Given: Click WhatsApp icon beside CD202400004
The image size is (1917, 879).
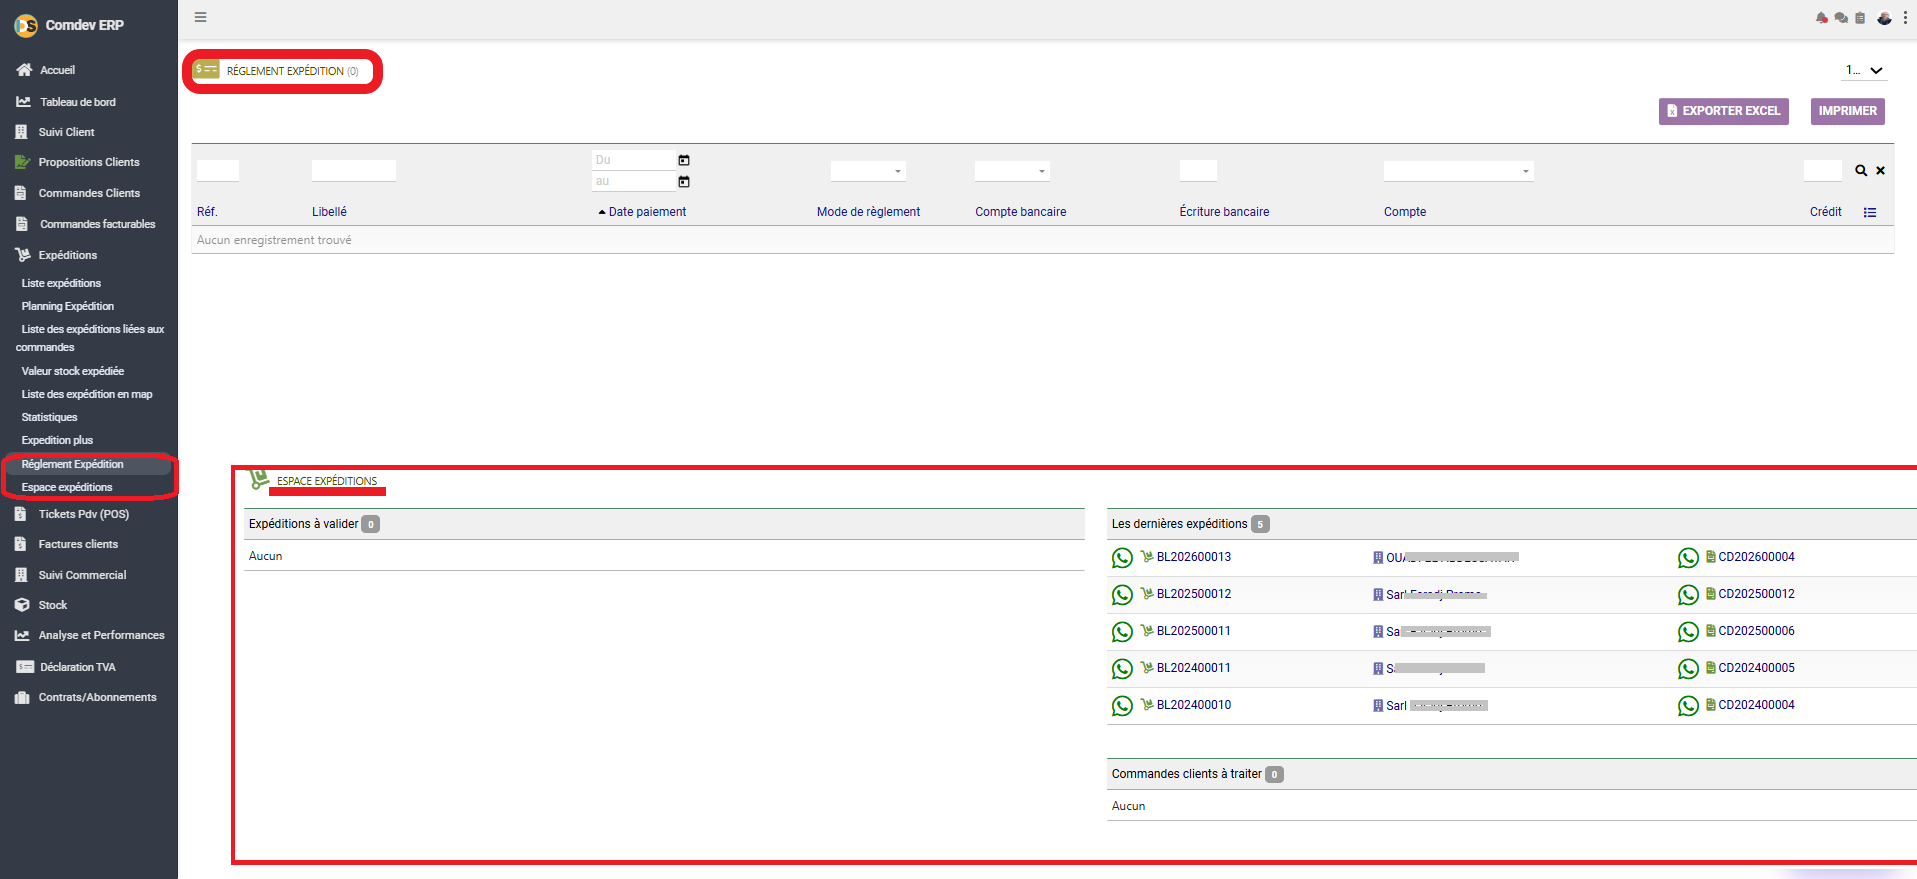Looking at the screenshot, I should tap(1688, 706).
